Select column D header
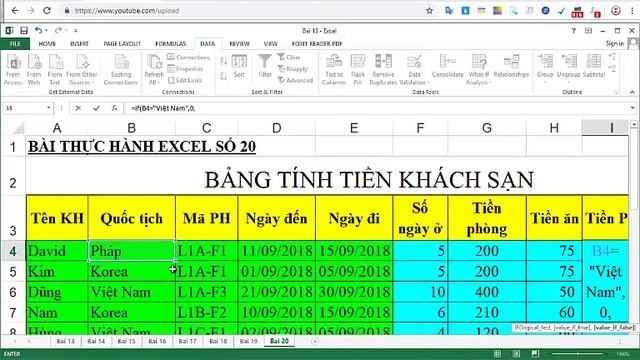 276,128
